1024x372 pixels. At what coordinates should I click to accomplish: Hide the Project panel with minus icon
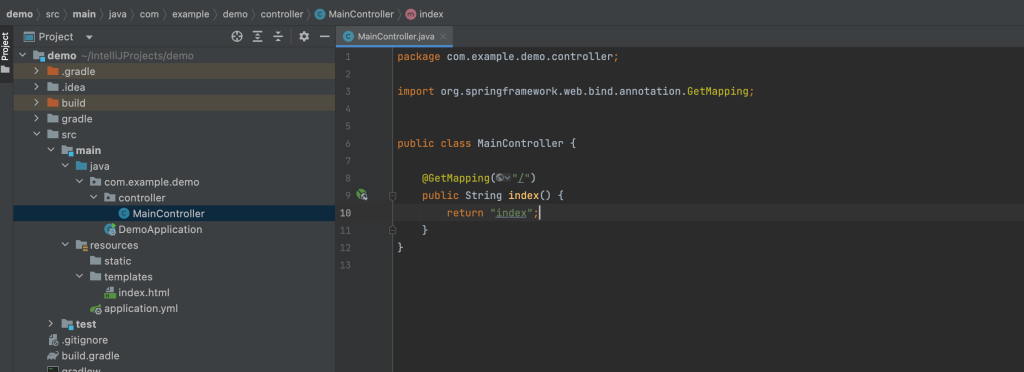click(324, 37)
